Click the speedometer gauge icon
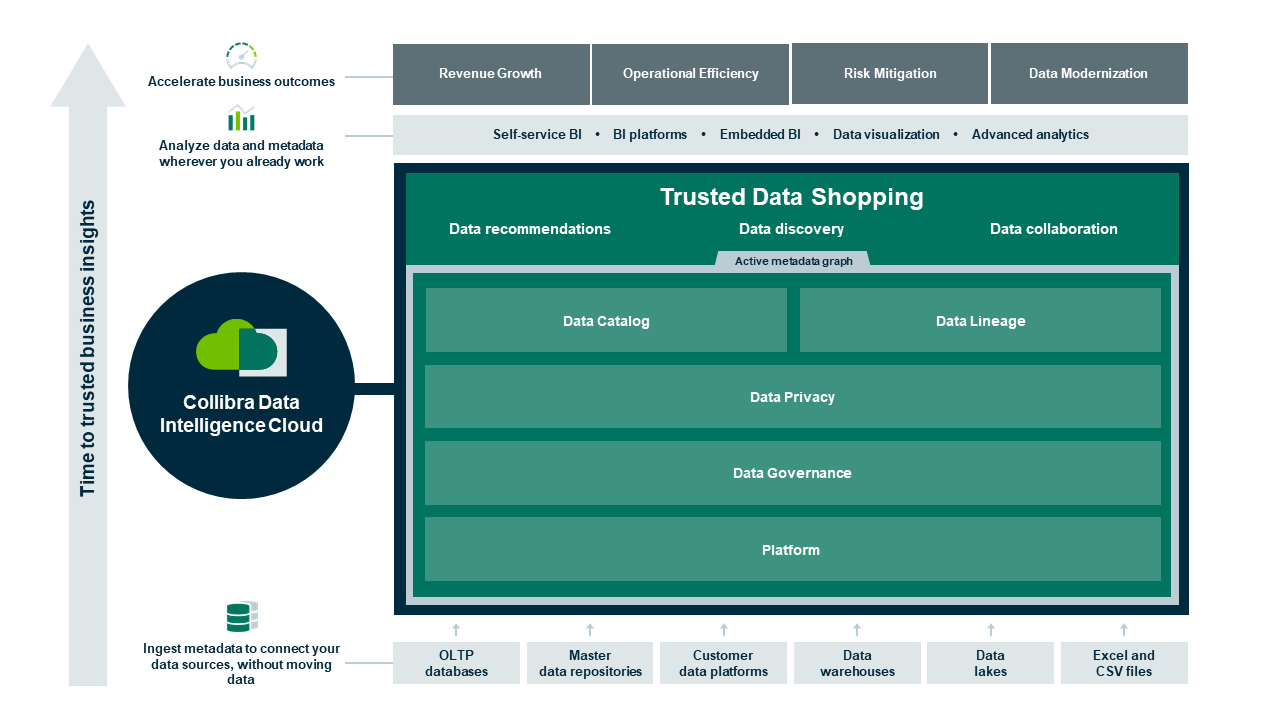The image size is (1280, 720). click(240, 57)
